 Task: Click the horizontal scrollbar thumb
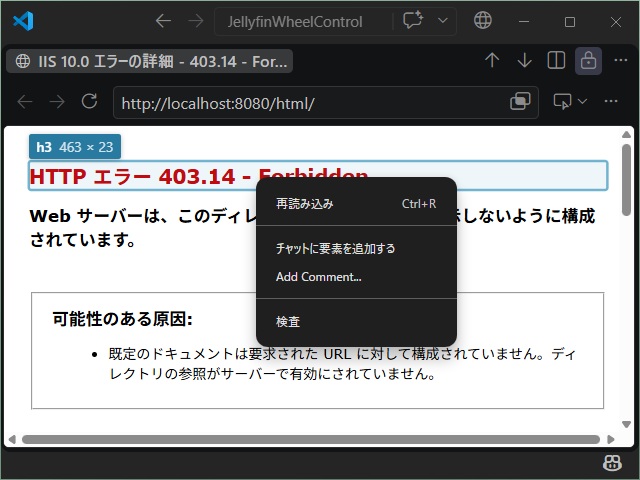click(x=311, y=439)
